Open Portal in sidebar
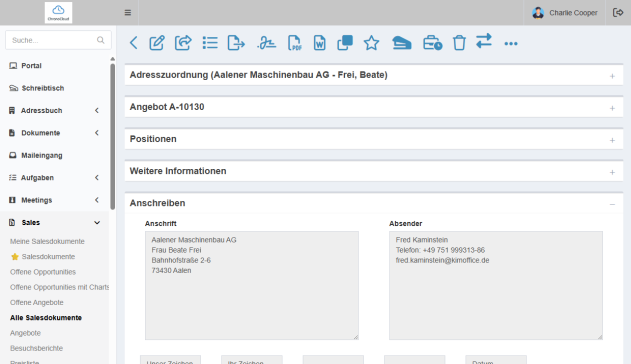The width and height of the screenshot is (631, 364). tap(31, 66)
